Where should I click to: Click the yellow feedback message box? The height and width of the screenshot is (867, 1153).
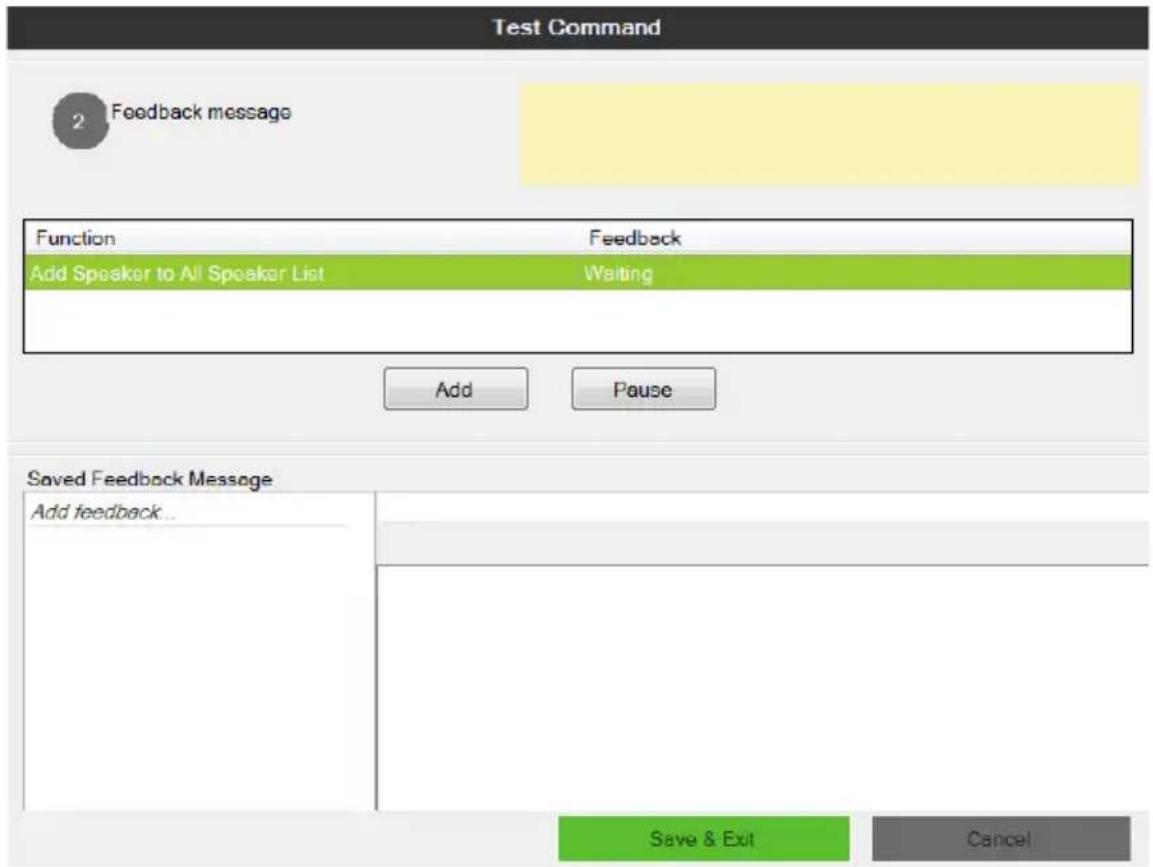coord(830,135)
